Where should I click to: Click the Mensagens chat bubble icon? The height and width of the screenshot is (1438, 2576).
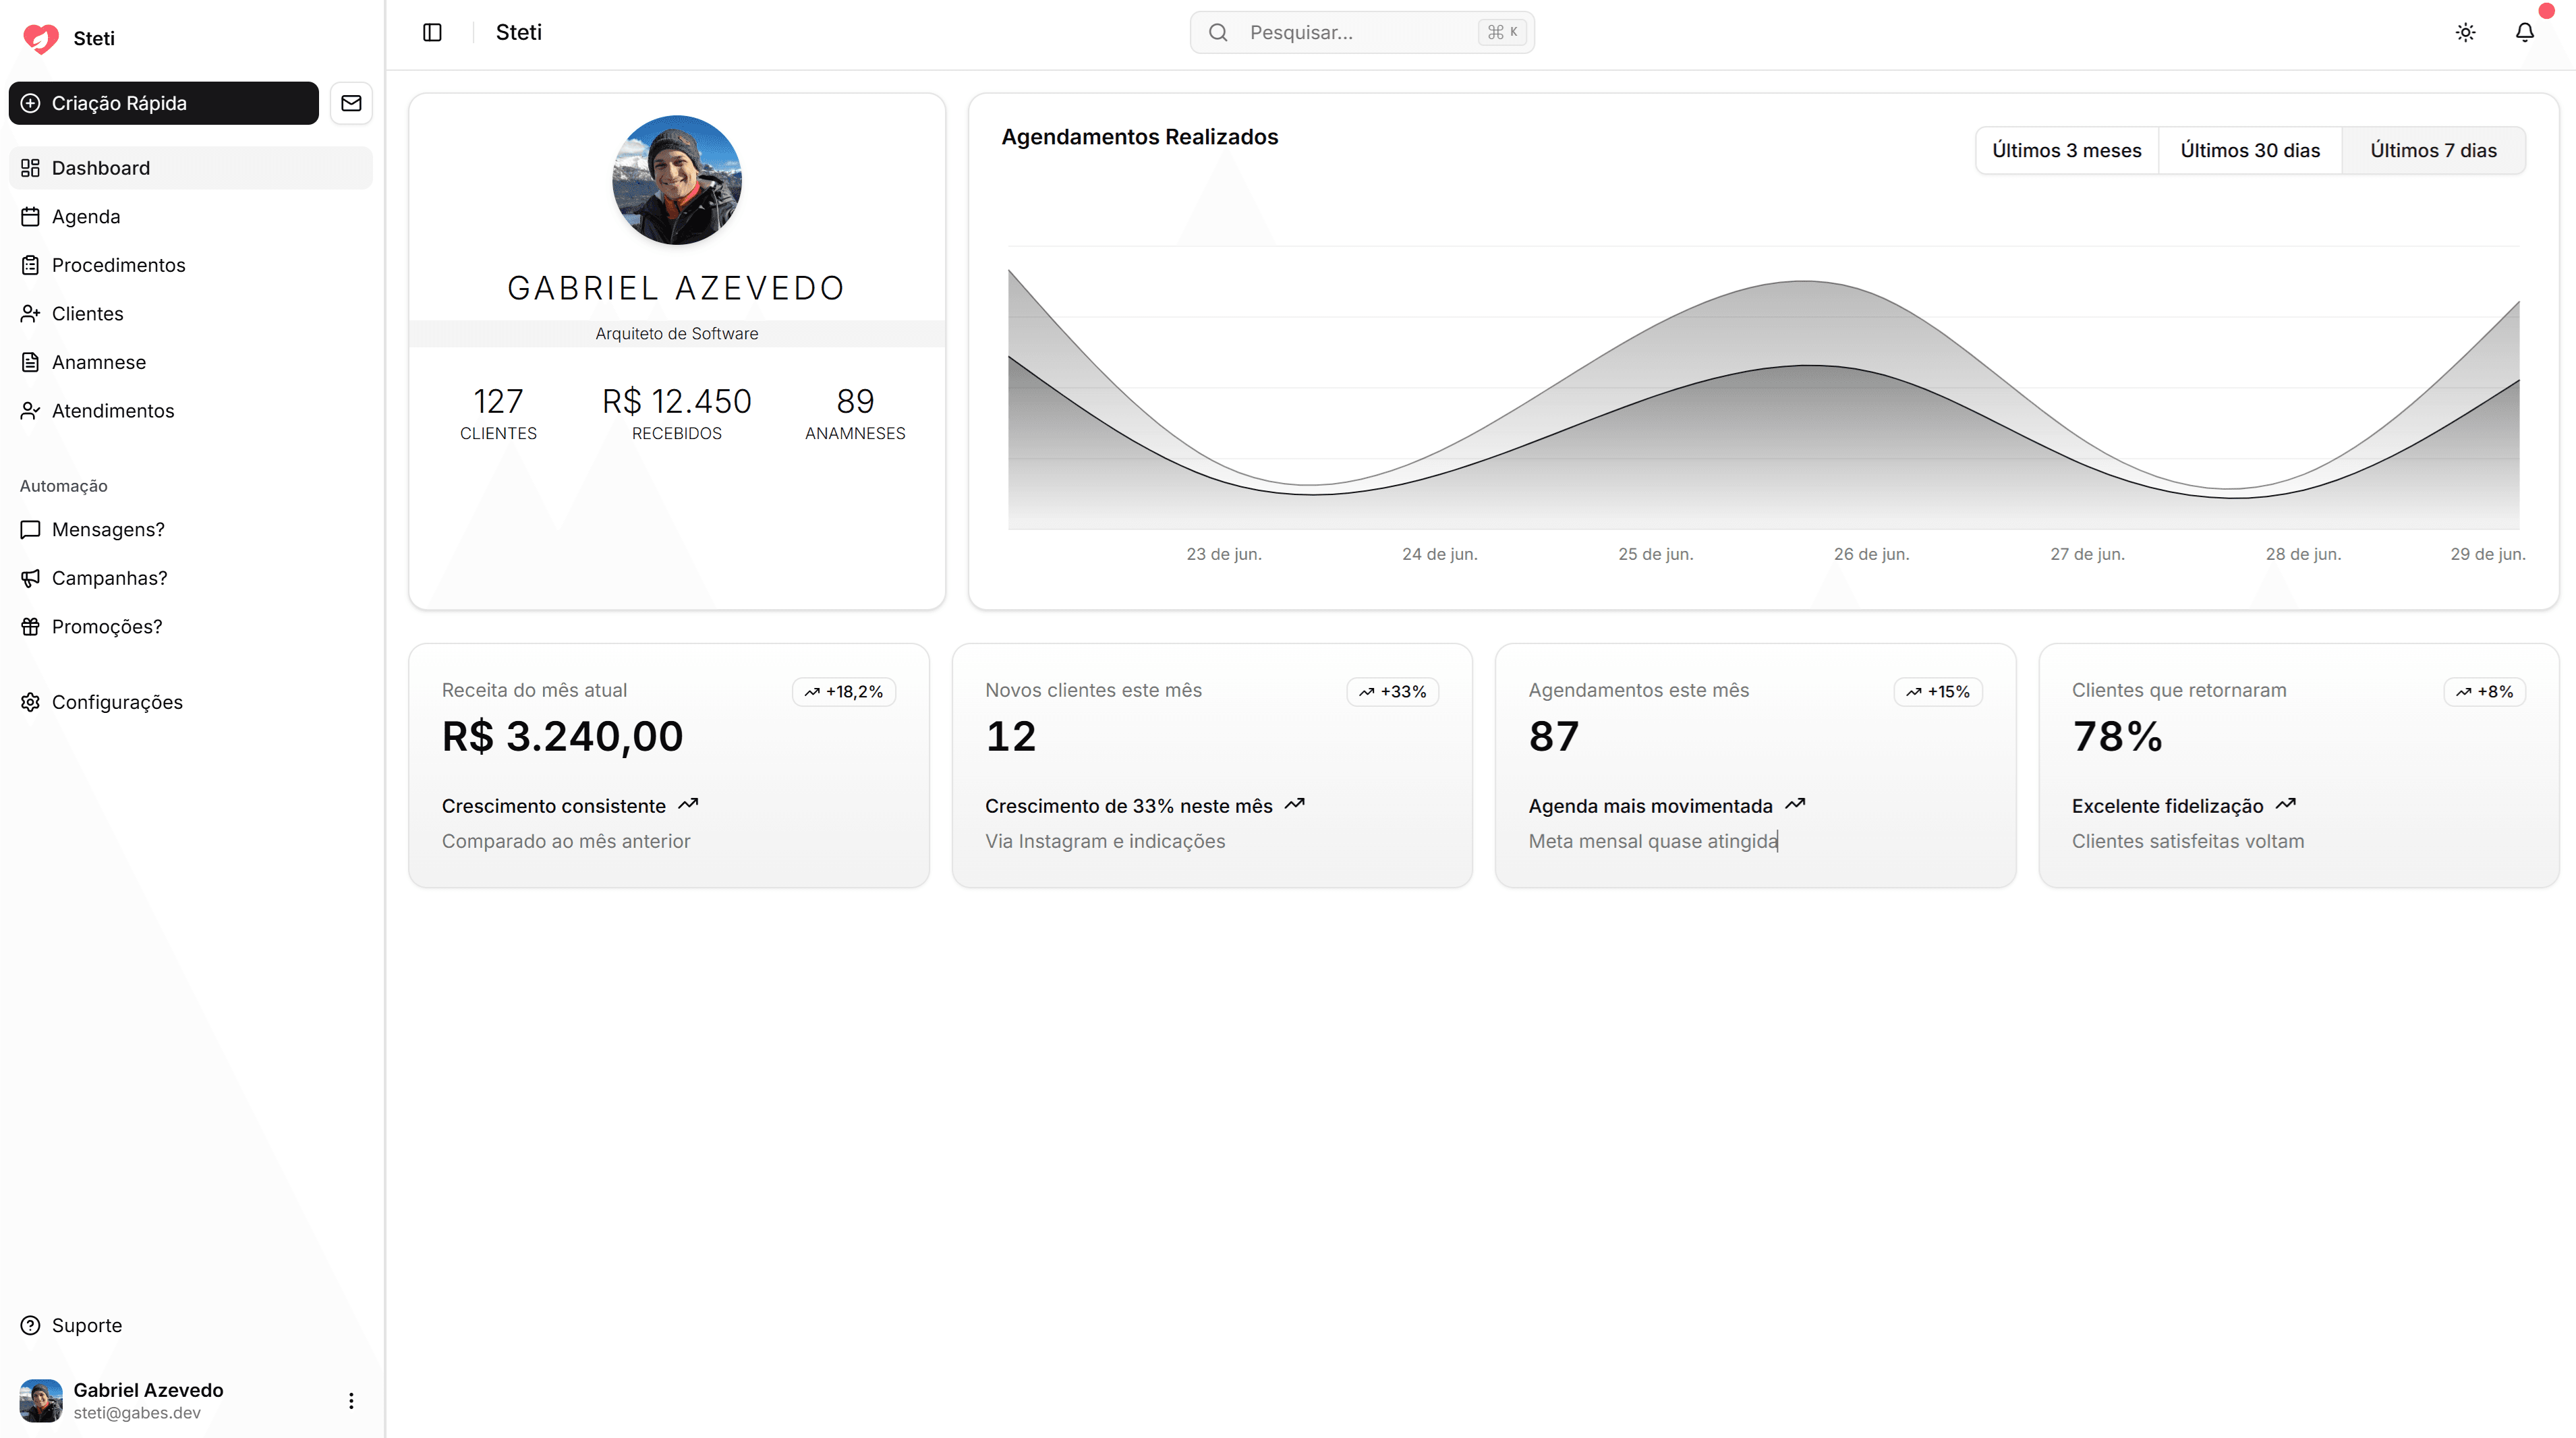[x=30, y=529]
